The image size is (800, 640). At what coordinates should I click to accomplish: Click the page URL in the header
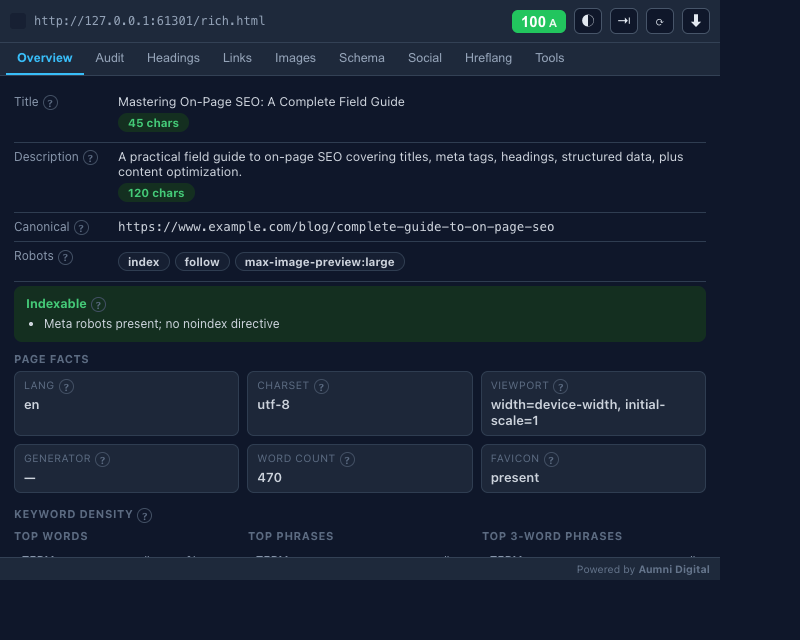point(149,21)
